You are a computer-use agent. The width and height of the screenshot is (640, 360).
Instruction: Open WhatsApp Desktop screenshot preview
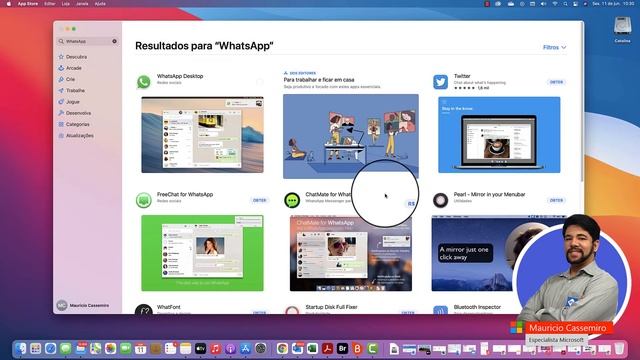click(202, 135)
